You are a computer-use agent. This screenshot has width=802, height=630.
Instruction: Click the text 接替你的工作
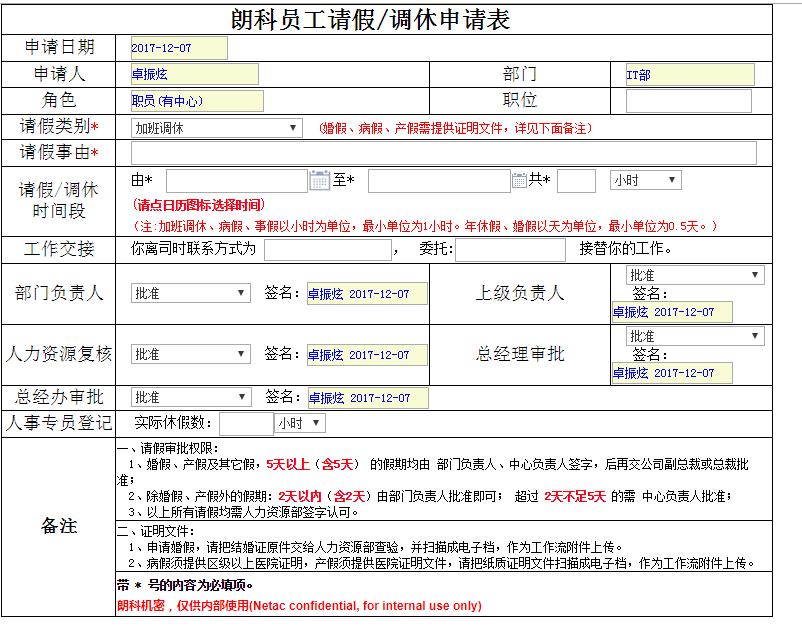pos(626,249)
